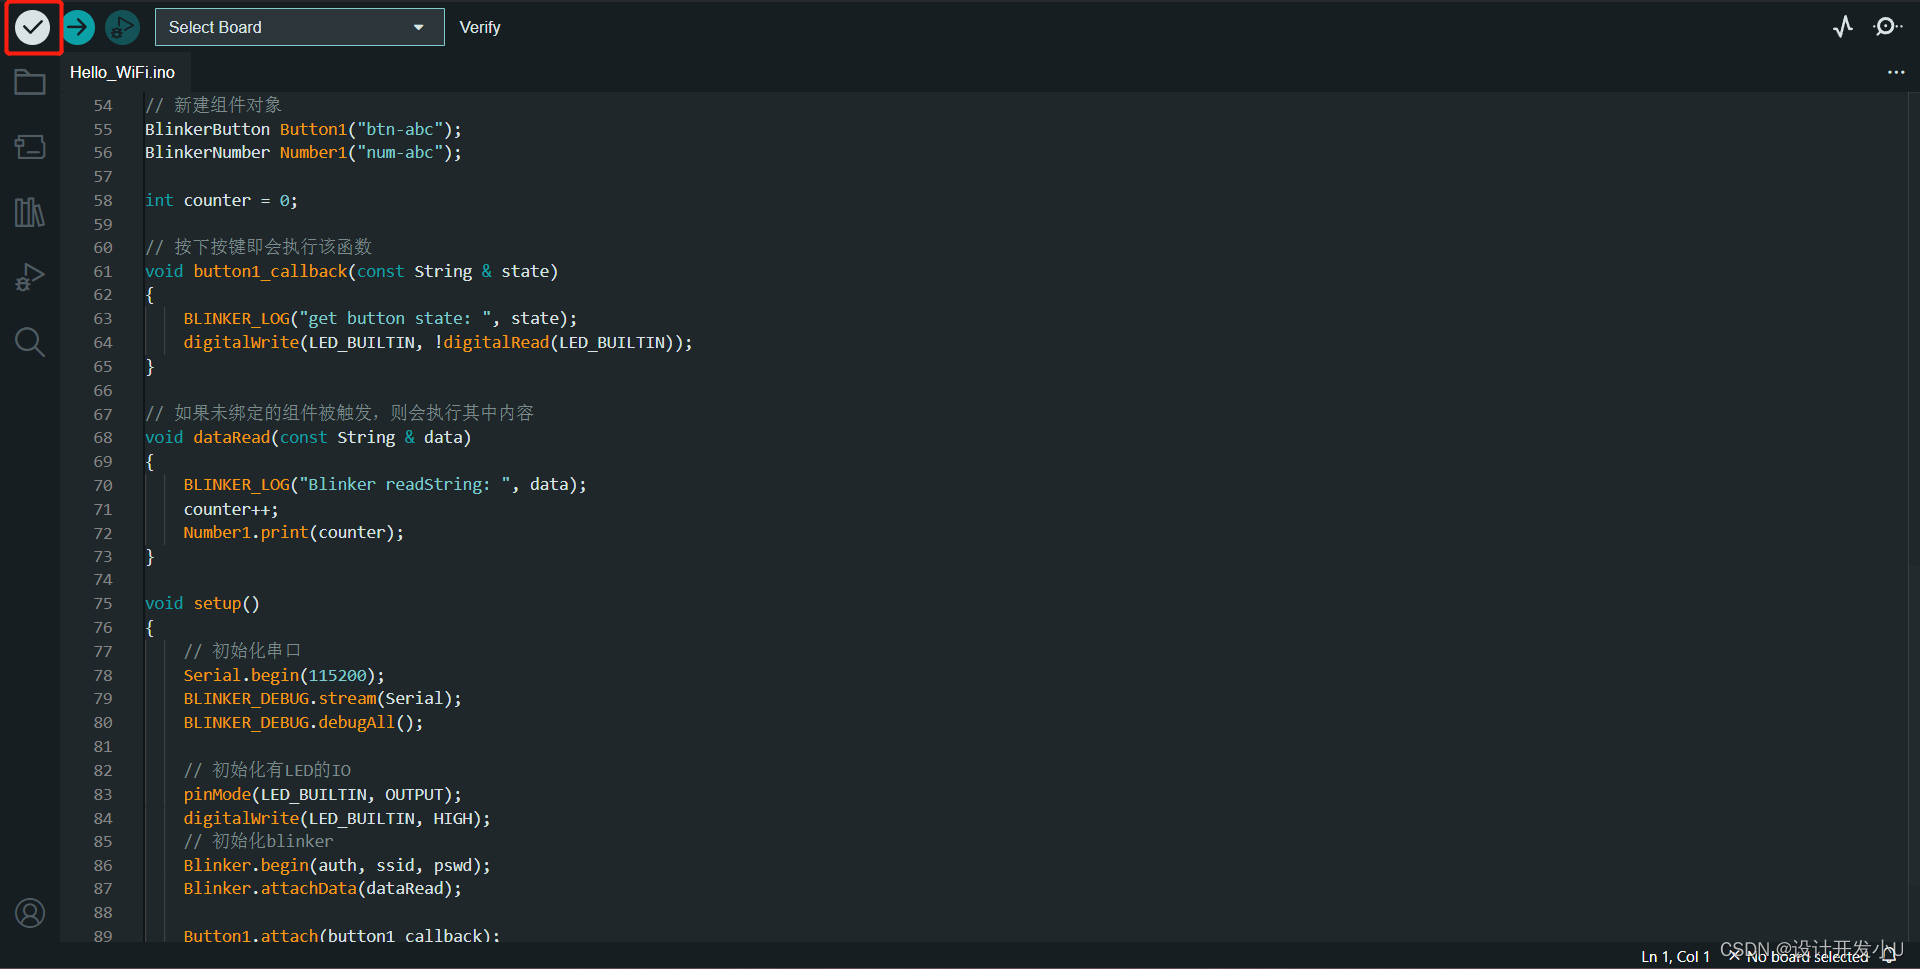Click the Blinker.begin(auth, ssid, pswd) line
The width and height of the screenshot is (1920, 969).
[x=337, y=865]
